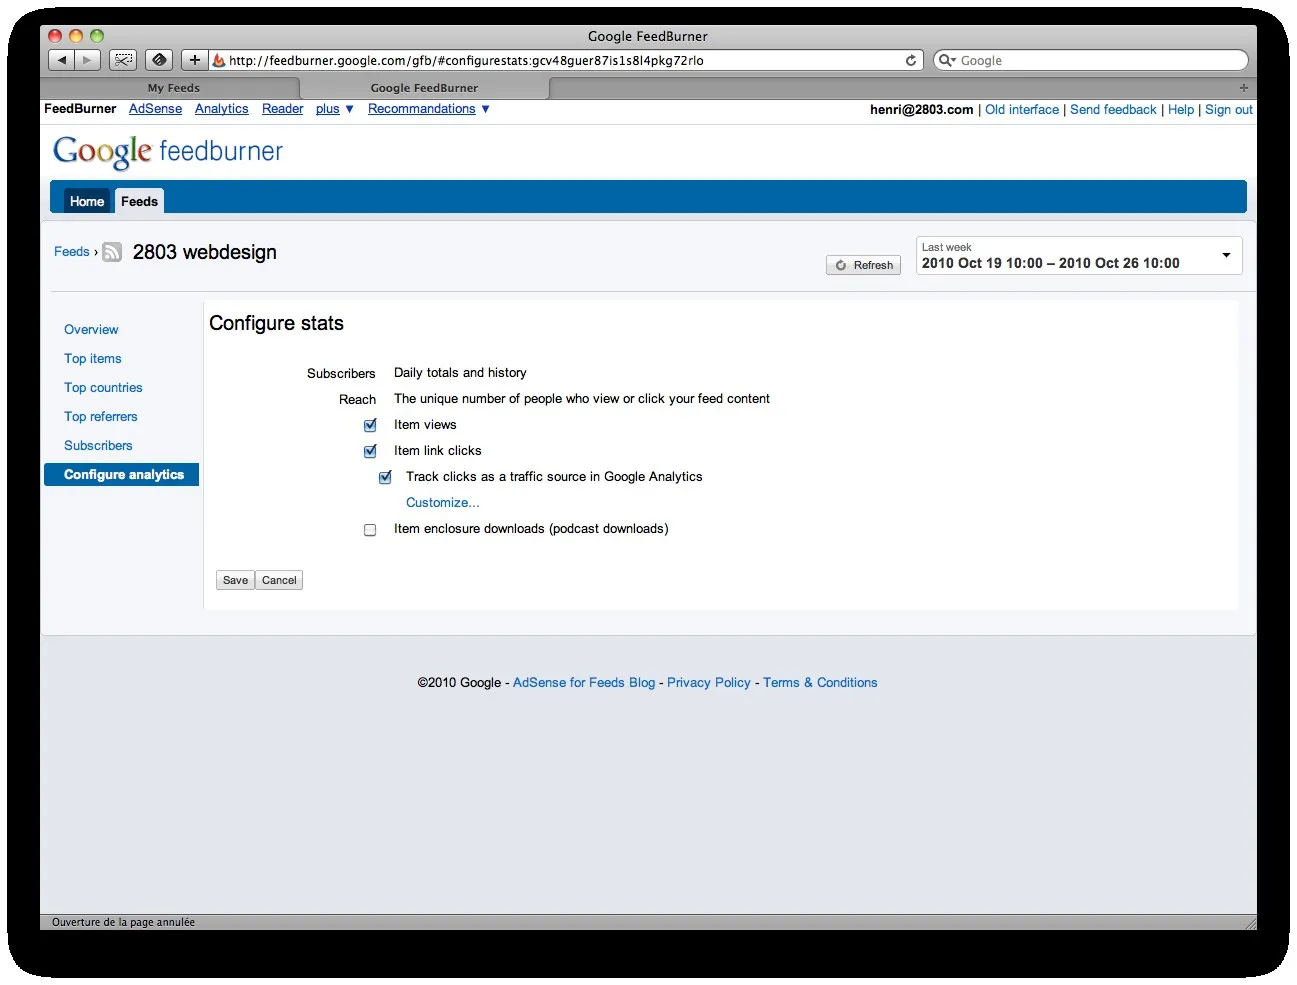Expand the Recommandations dropdown

pyautogui.click(x=485, y=109)
